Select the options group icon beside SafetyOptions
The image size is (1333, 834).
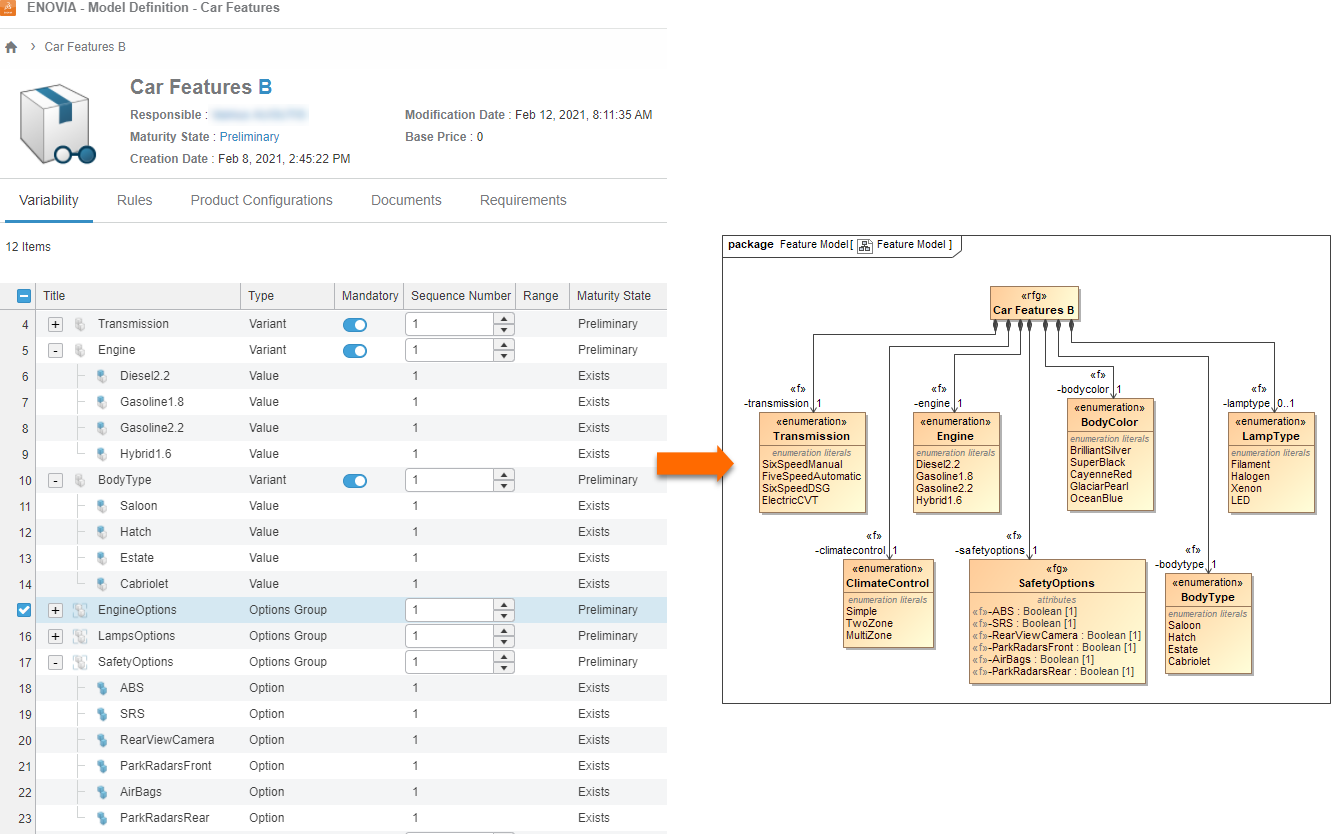coord(80,661)
